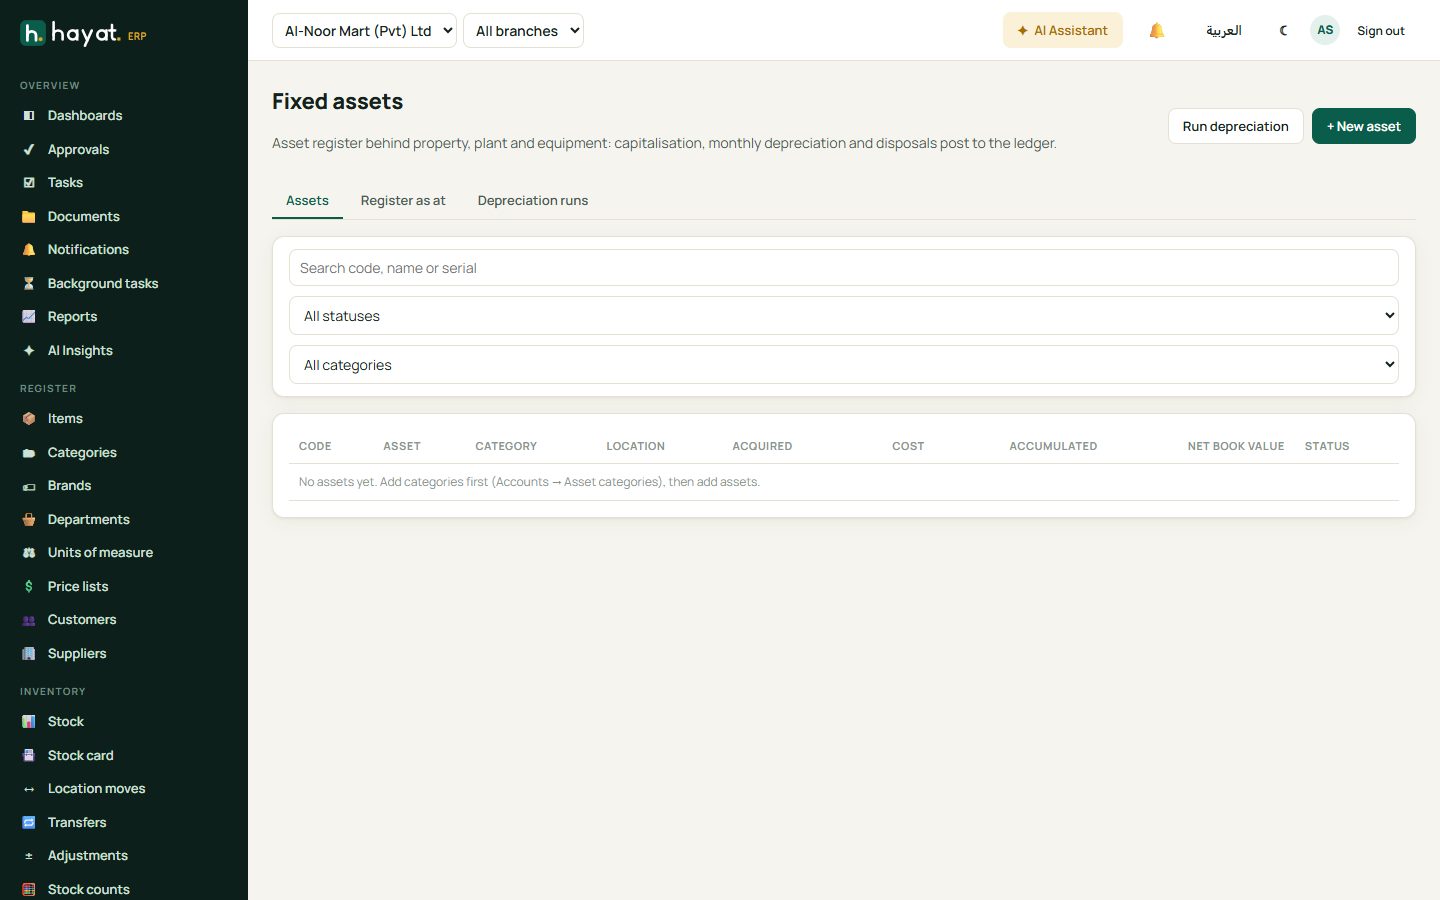Open the All categories filter dropdown

point(844,365)
